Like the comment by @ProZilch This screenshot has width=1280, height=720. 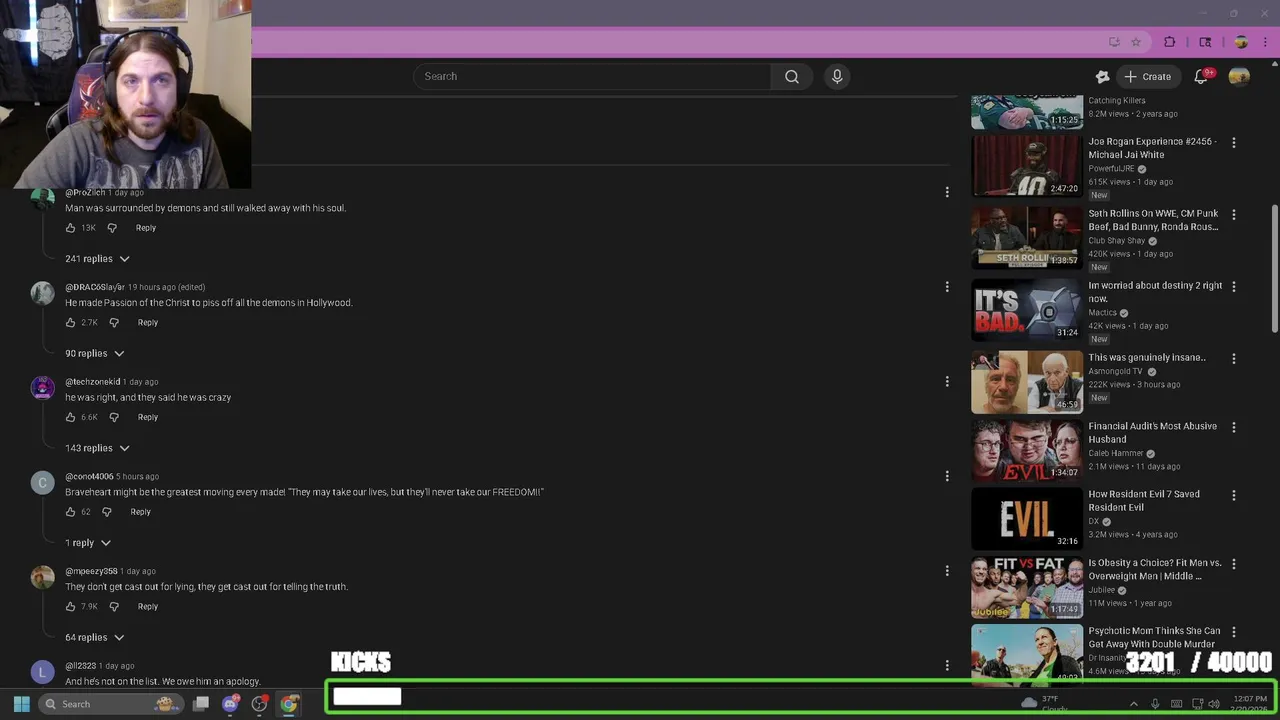coord(70,228)
